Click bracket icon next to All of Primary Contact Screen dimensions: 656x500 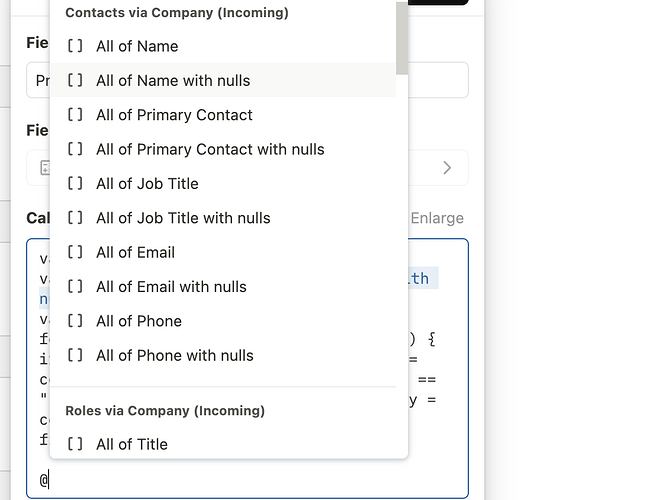tap(75, 114)
